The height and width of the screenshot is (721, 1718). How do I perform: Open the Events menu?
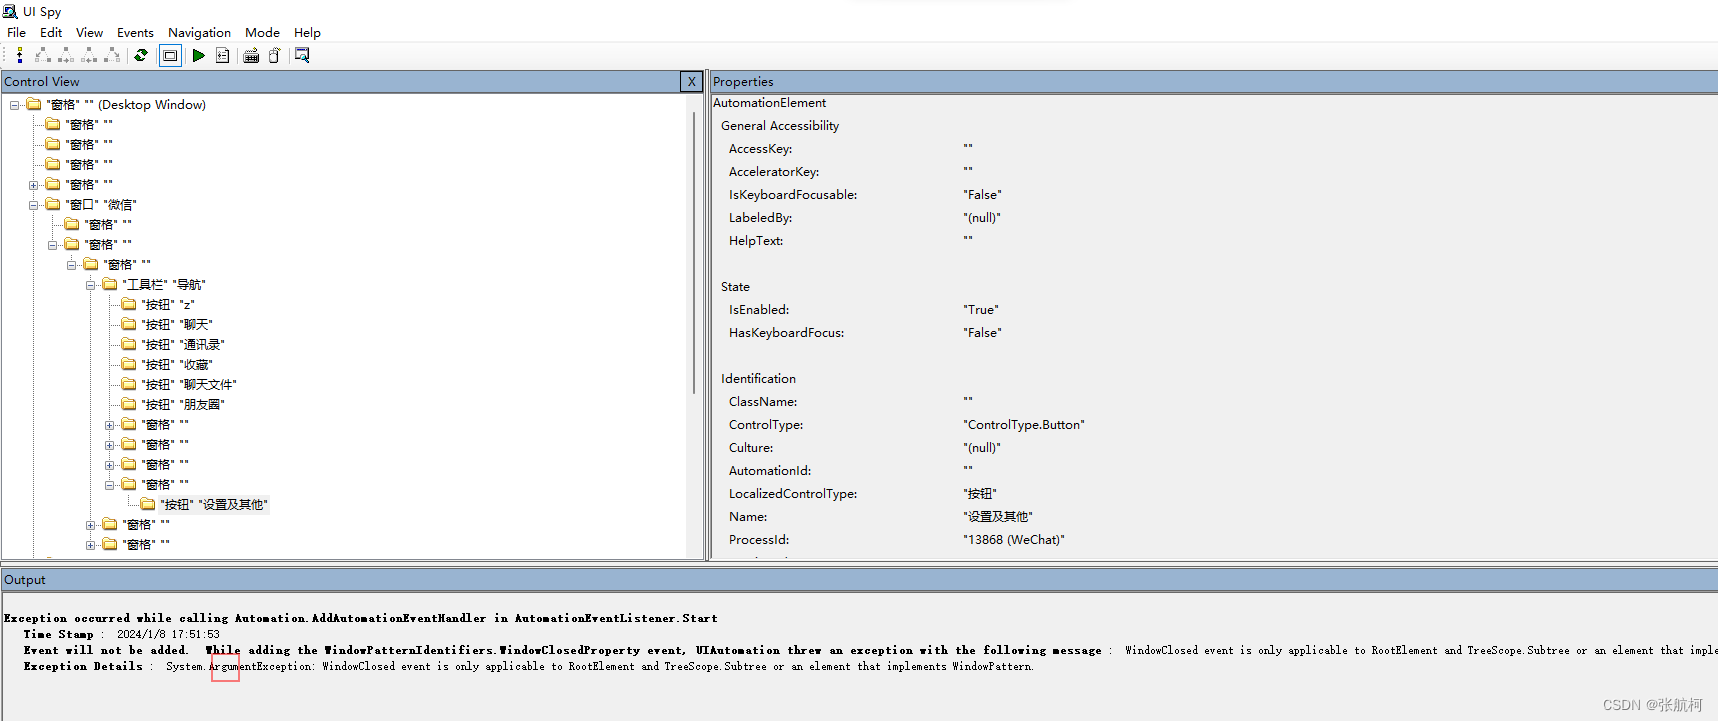135,33
